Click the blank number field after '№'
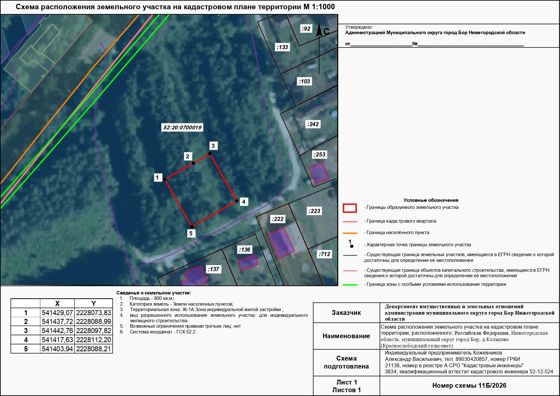560x396 pixels. tap(471, 44)
